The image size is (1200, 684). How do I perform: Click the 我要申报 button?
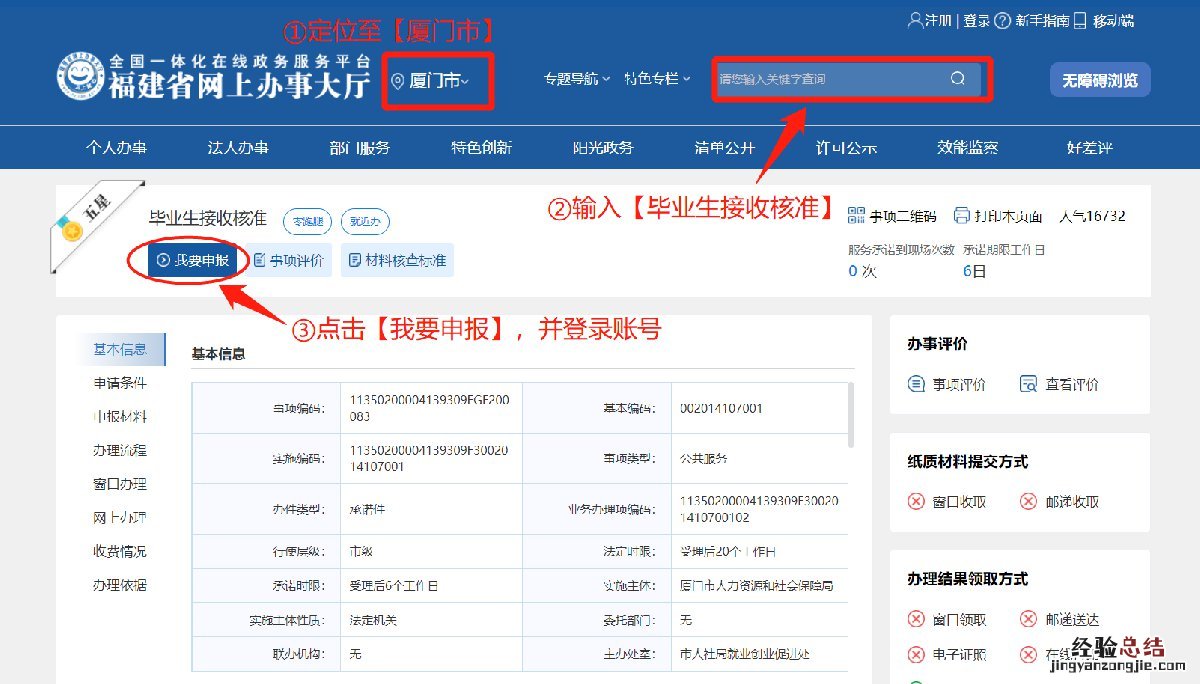[x=193, y=261]
